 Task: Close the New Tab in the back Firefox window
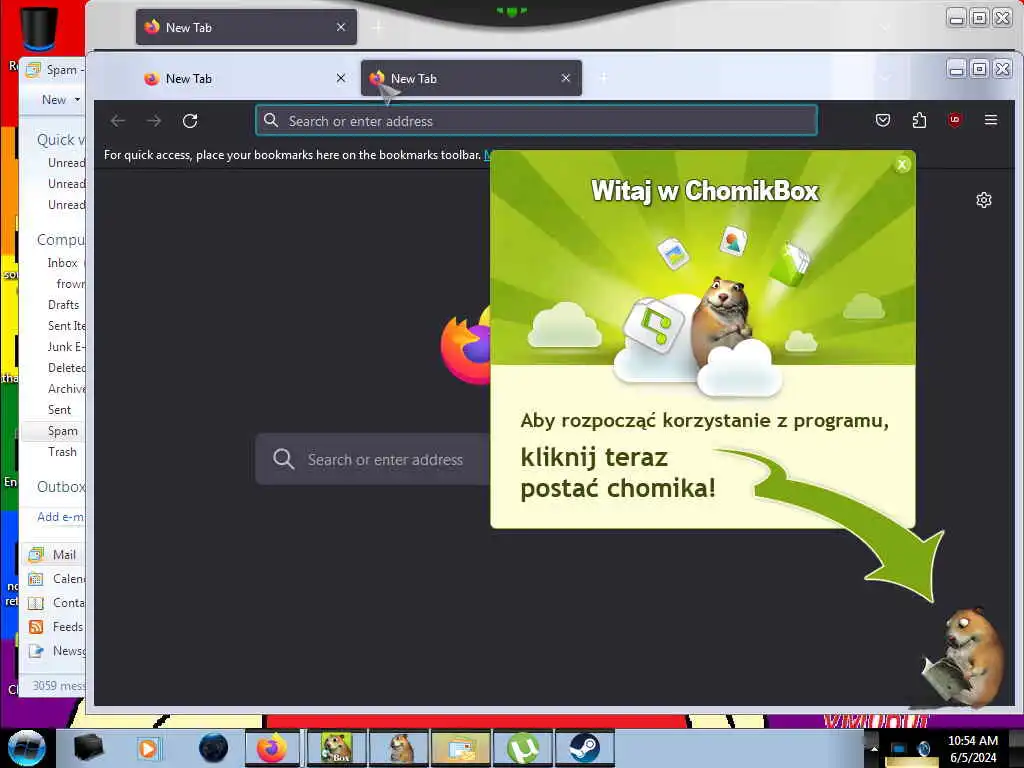coord(341,27)
